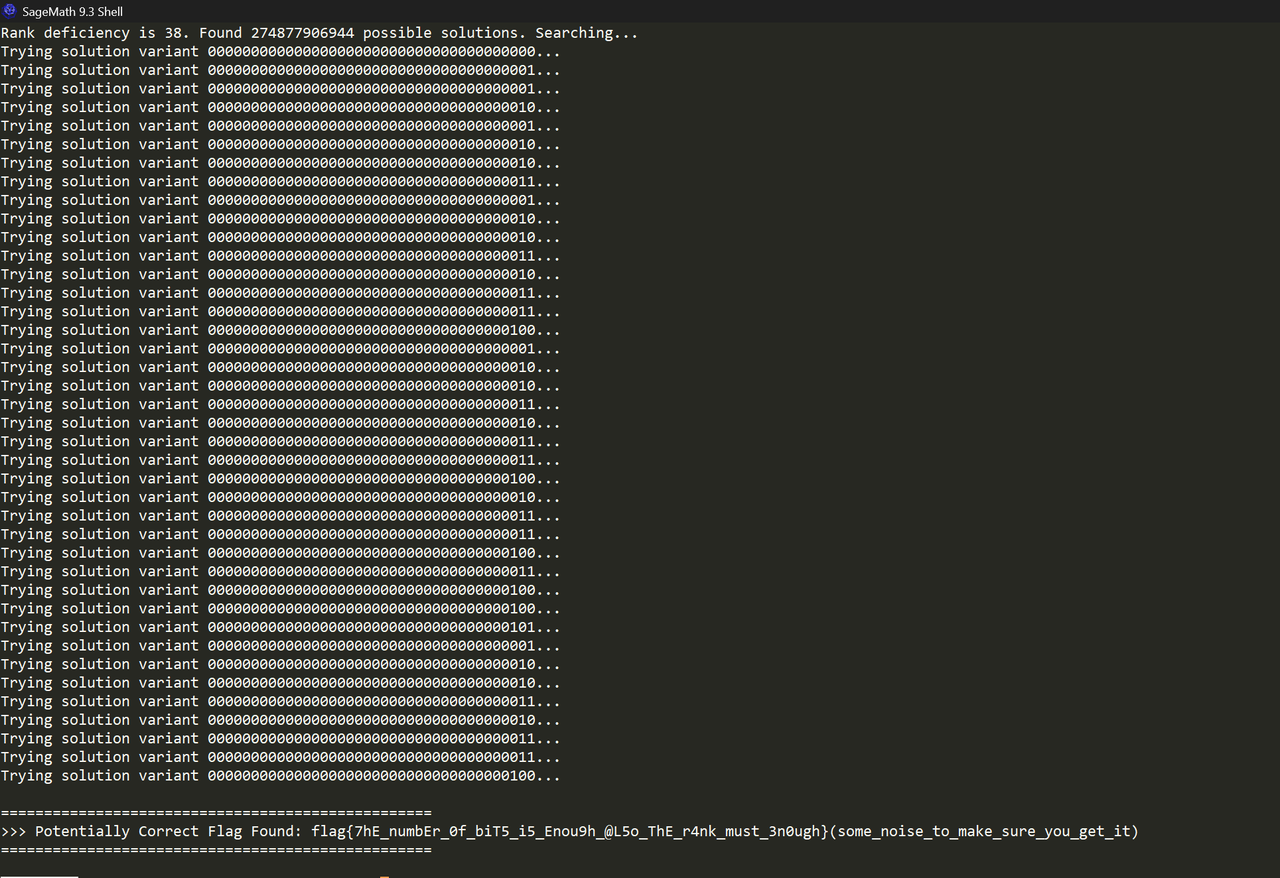Click the SageMath icon in the title bar
The height and width of the screenshot is (878, 1280).
10,11
